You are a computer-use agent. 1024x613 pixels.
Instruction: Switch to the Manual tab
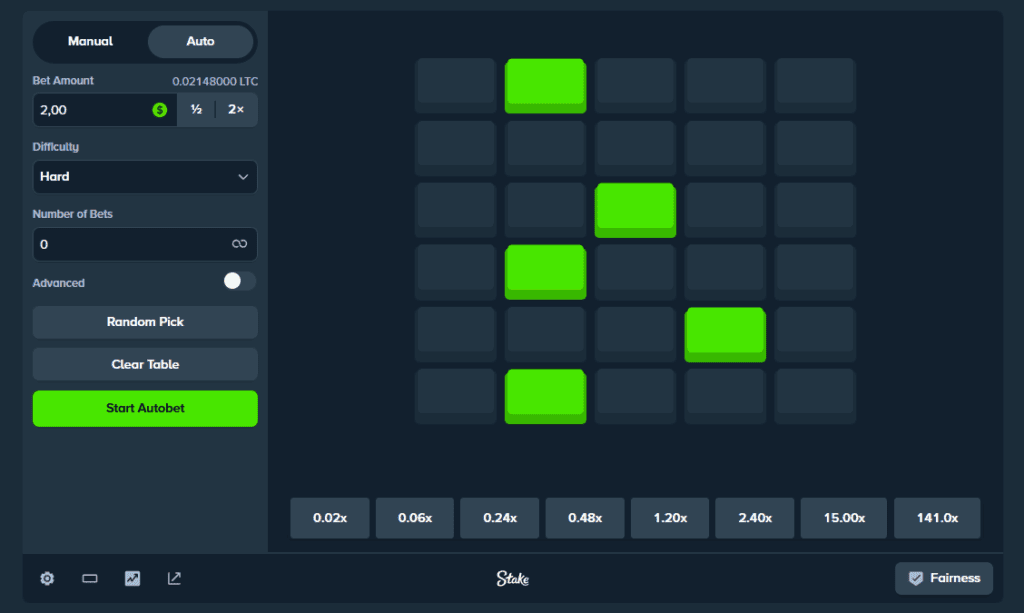tap(90, 42)
